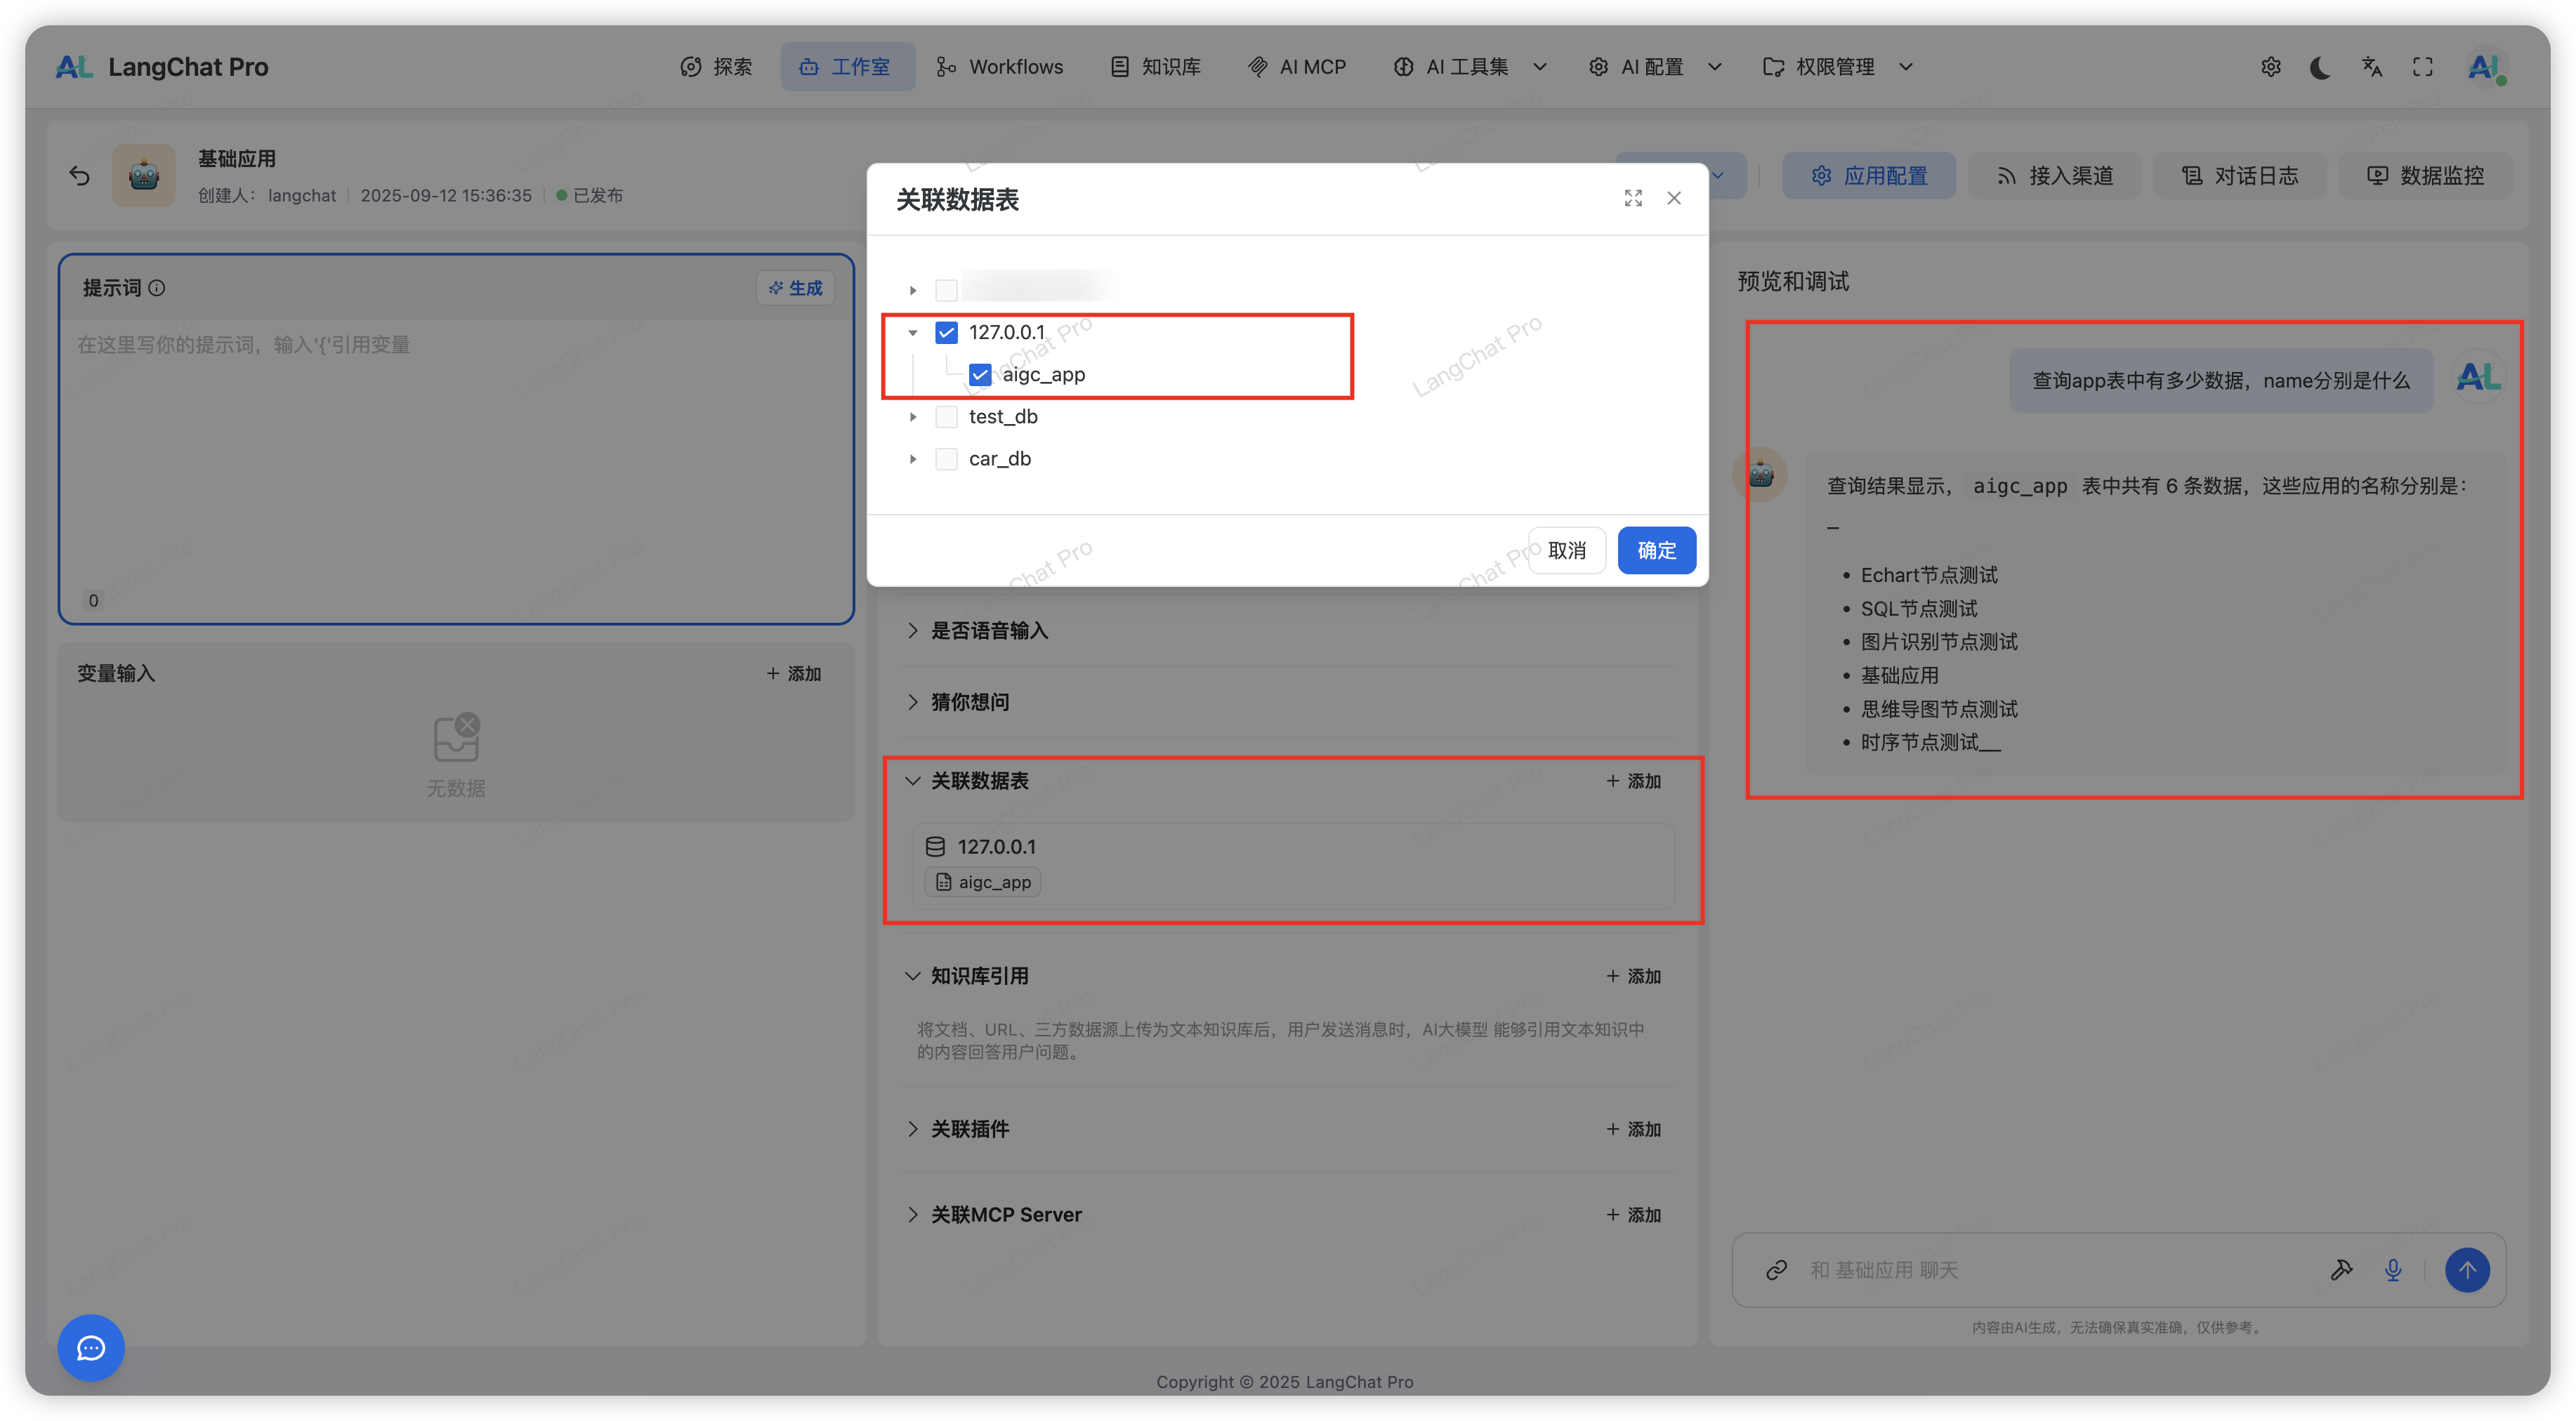2576x1421 pixels.
Task: Confirm with the 确定 button
Action: coord(1656,550)
